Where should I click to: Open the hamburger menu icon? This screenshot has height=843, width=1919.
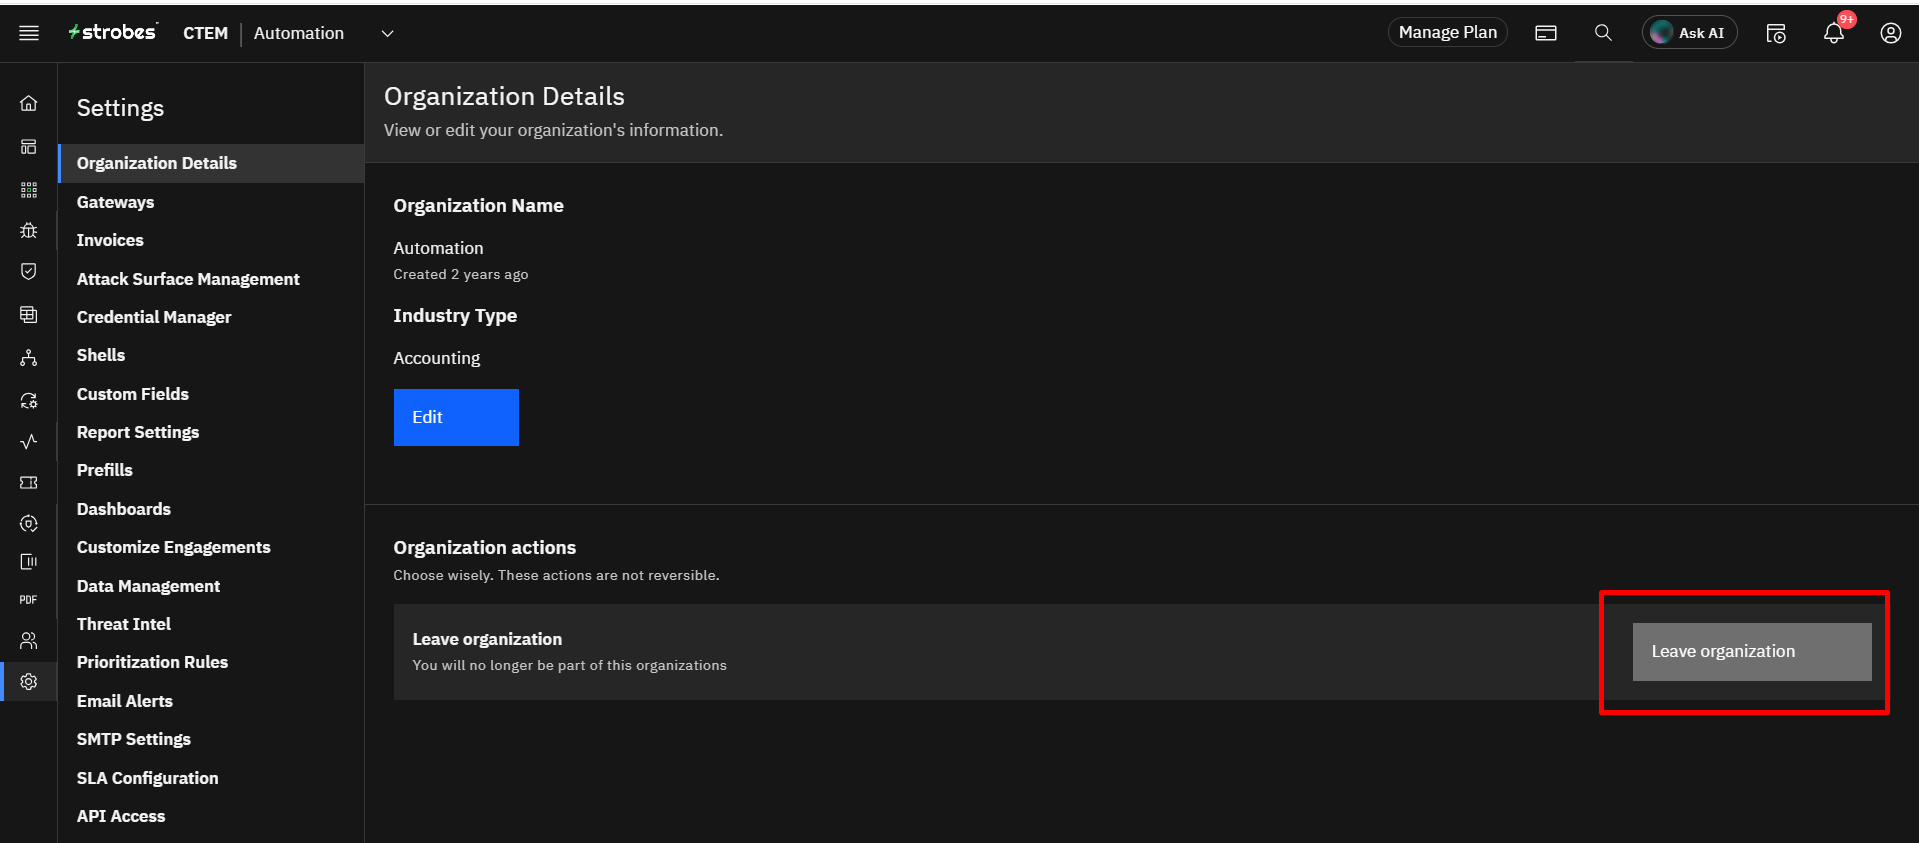point(29,33)
